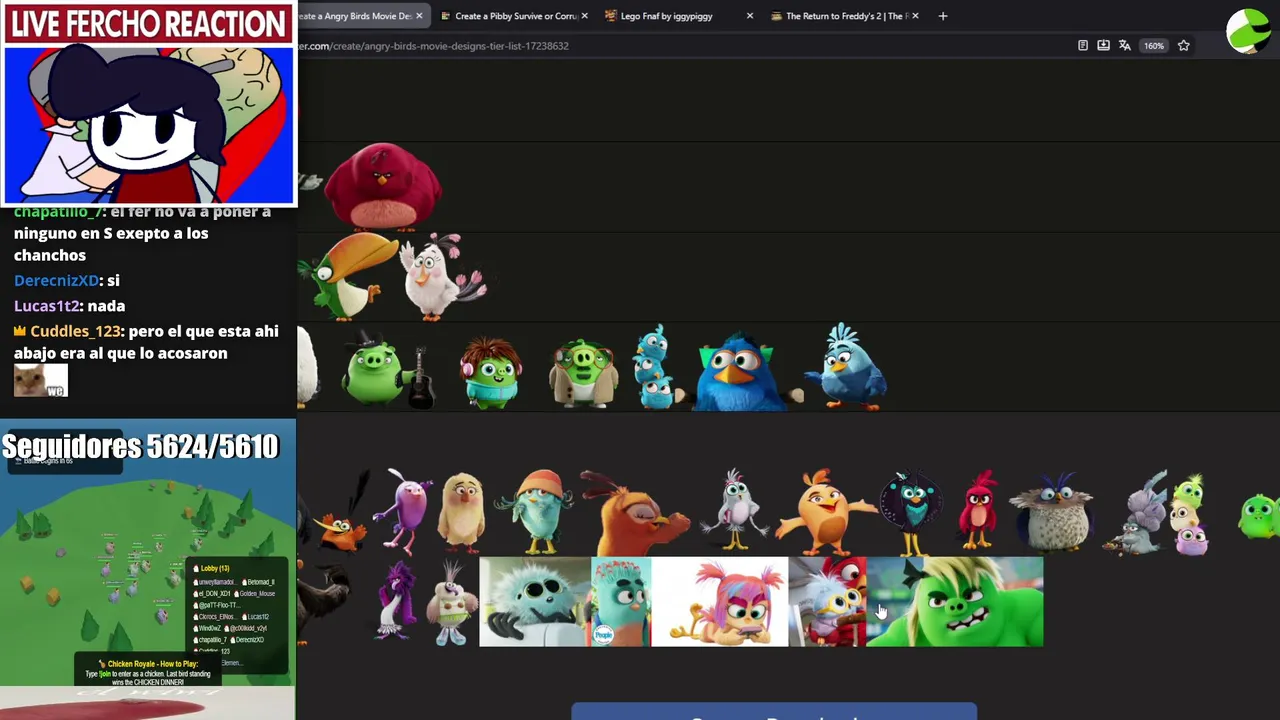Image resolution: width=1280 pixels, height=720 pixels.
Task: Click the install app icon in address bar
Action: click(x=1103, y=46)
